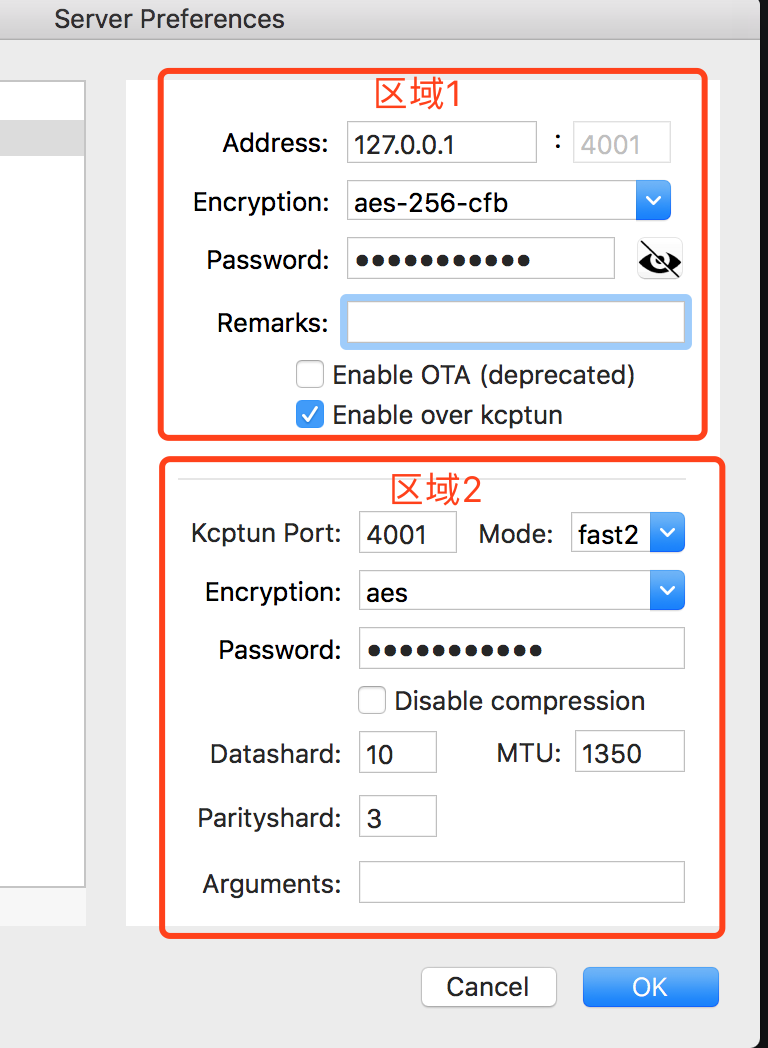Click the server Password field
Viewport: 768px width, 1048px height.
click(x=481, y=258)
